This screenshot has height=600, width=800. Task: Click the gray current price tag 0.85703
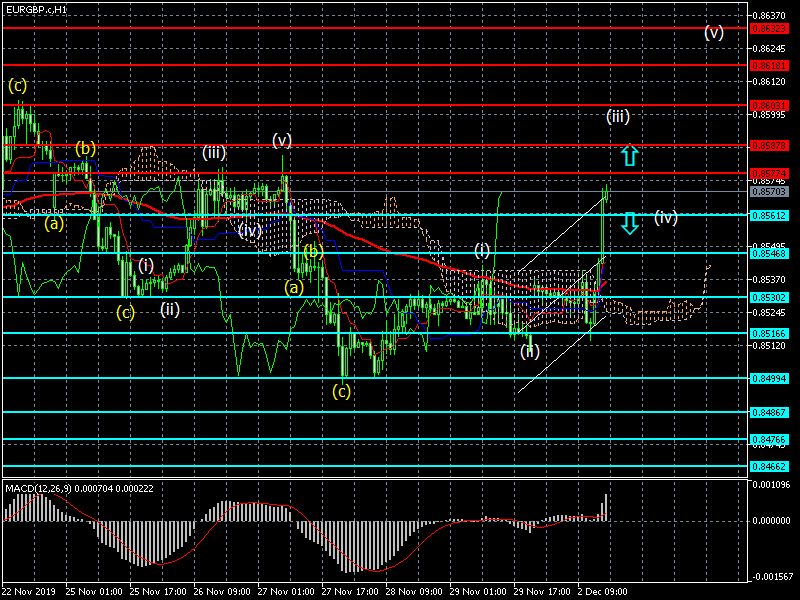[772, 191]
